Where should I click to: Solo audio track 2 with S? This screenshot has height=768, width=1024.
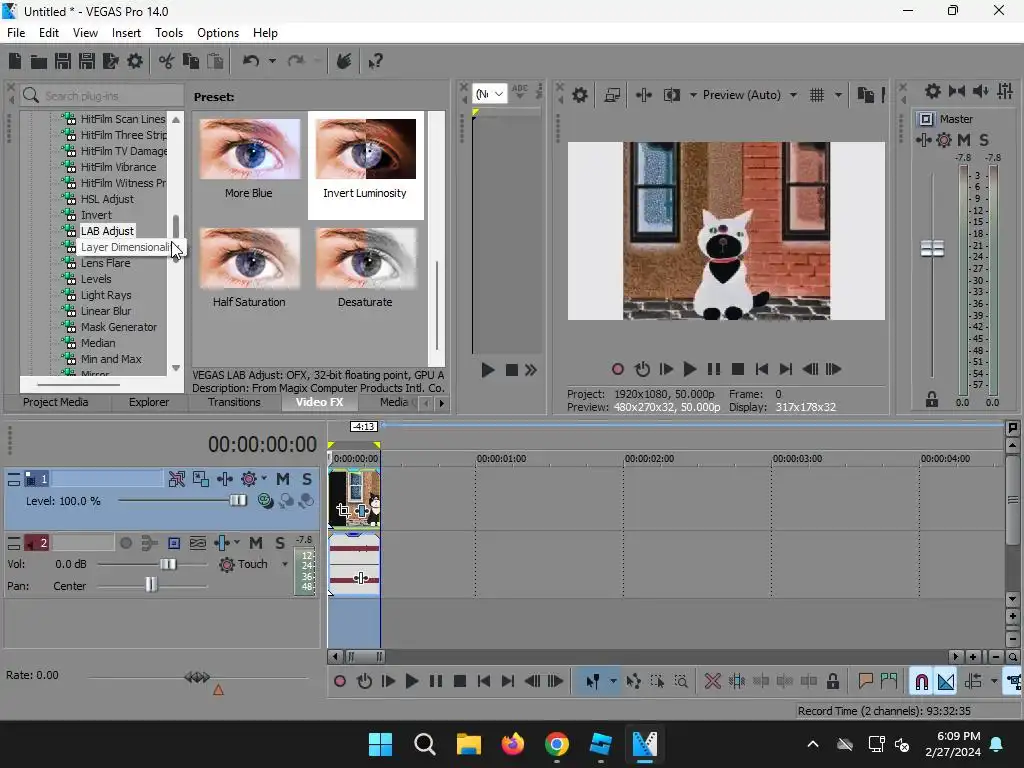tap(280, 543)
